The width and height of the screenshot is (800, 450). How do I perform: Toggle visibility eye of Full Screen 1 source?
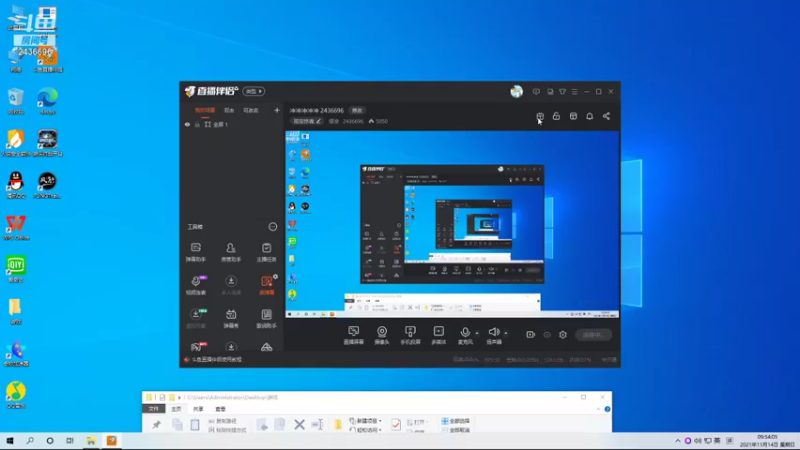(x=187, y=124)
